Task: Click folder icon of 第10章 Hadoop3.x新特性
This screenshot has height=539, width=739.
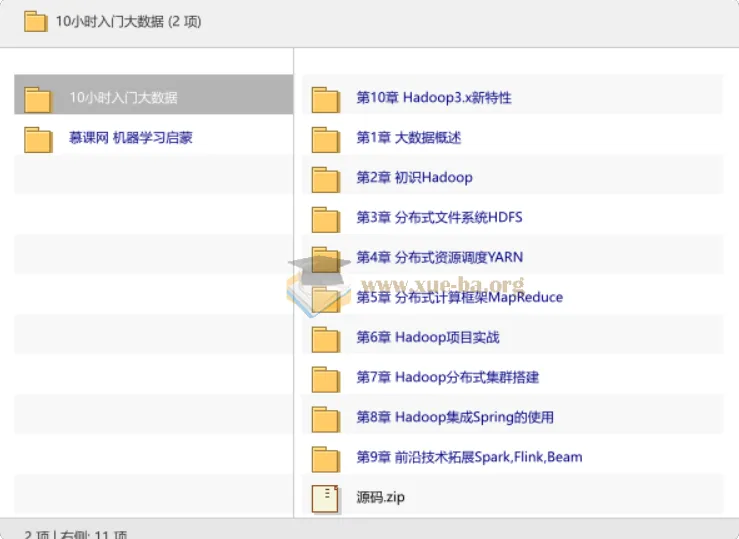Action: pos(325,100)
